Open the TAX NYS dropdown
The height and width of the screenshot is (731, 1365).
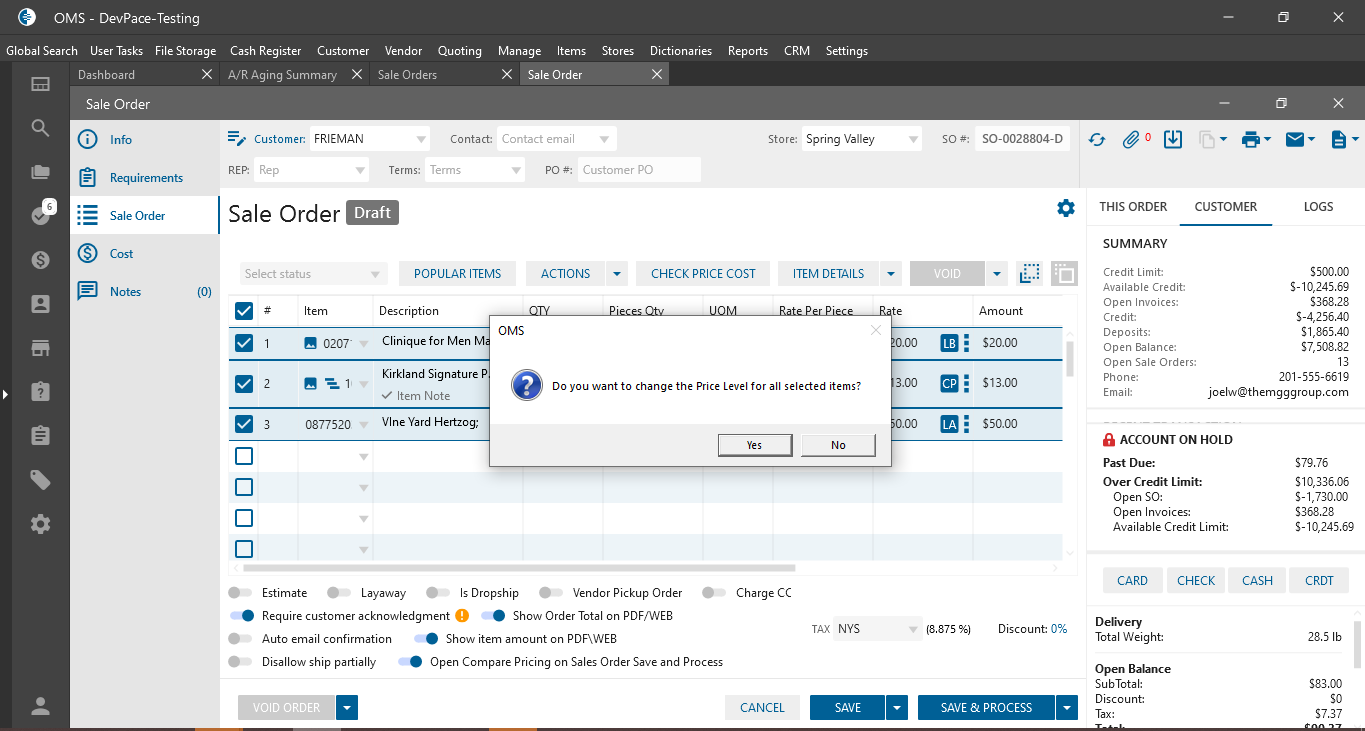[878, 629]
